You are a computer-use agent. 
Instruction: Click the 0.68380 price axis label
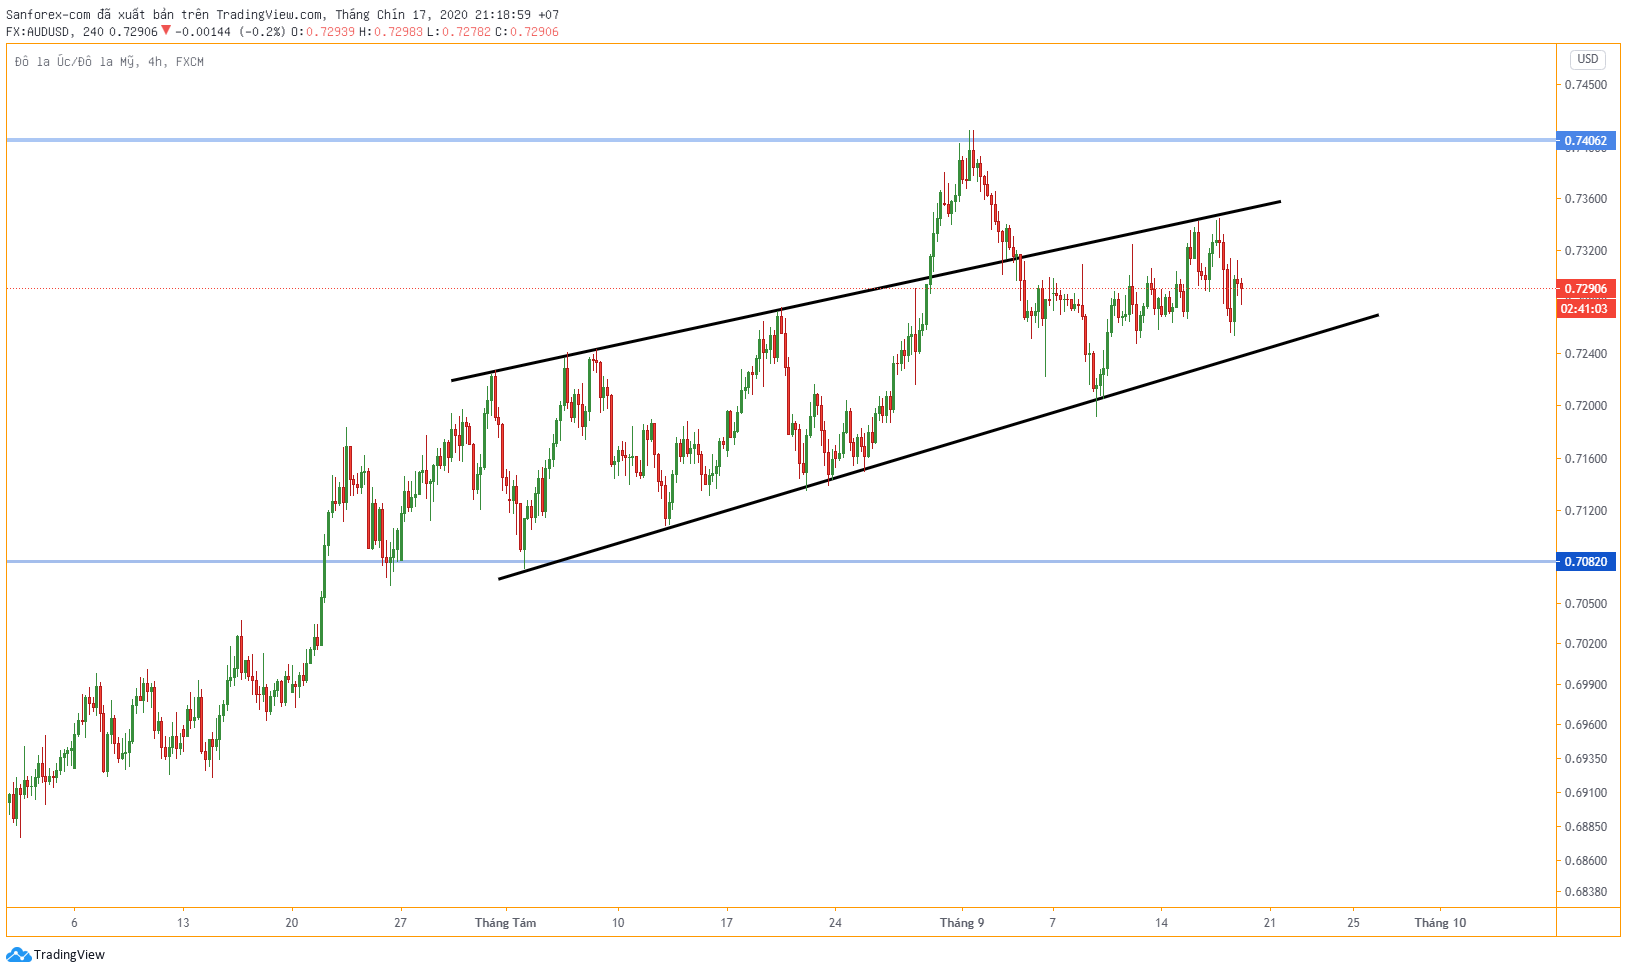point(1586,892)
